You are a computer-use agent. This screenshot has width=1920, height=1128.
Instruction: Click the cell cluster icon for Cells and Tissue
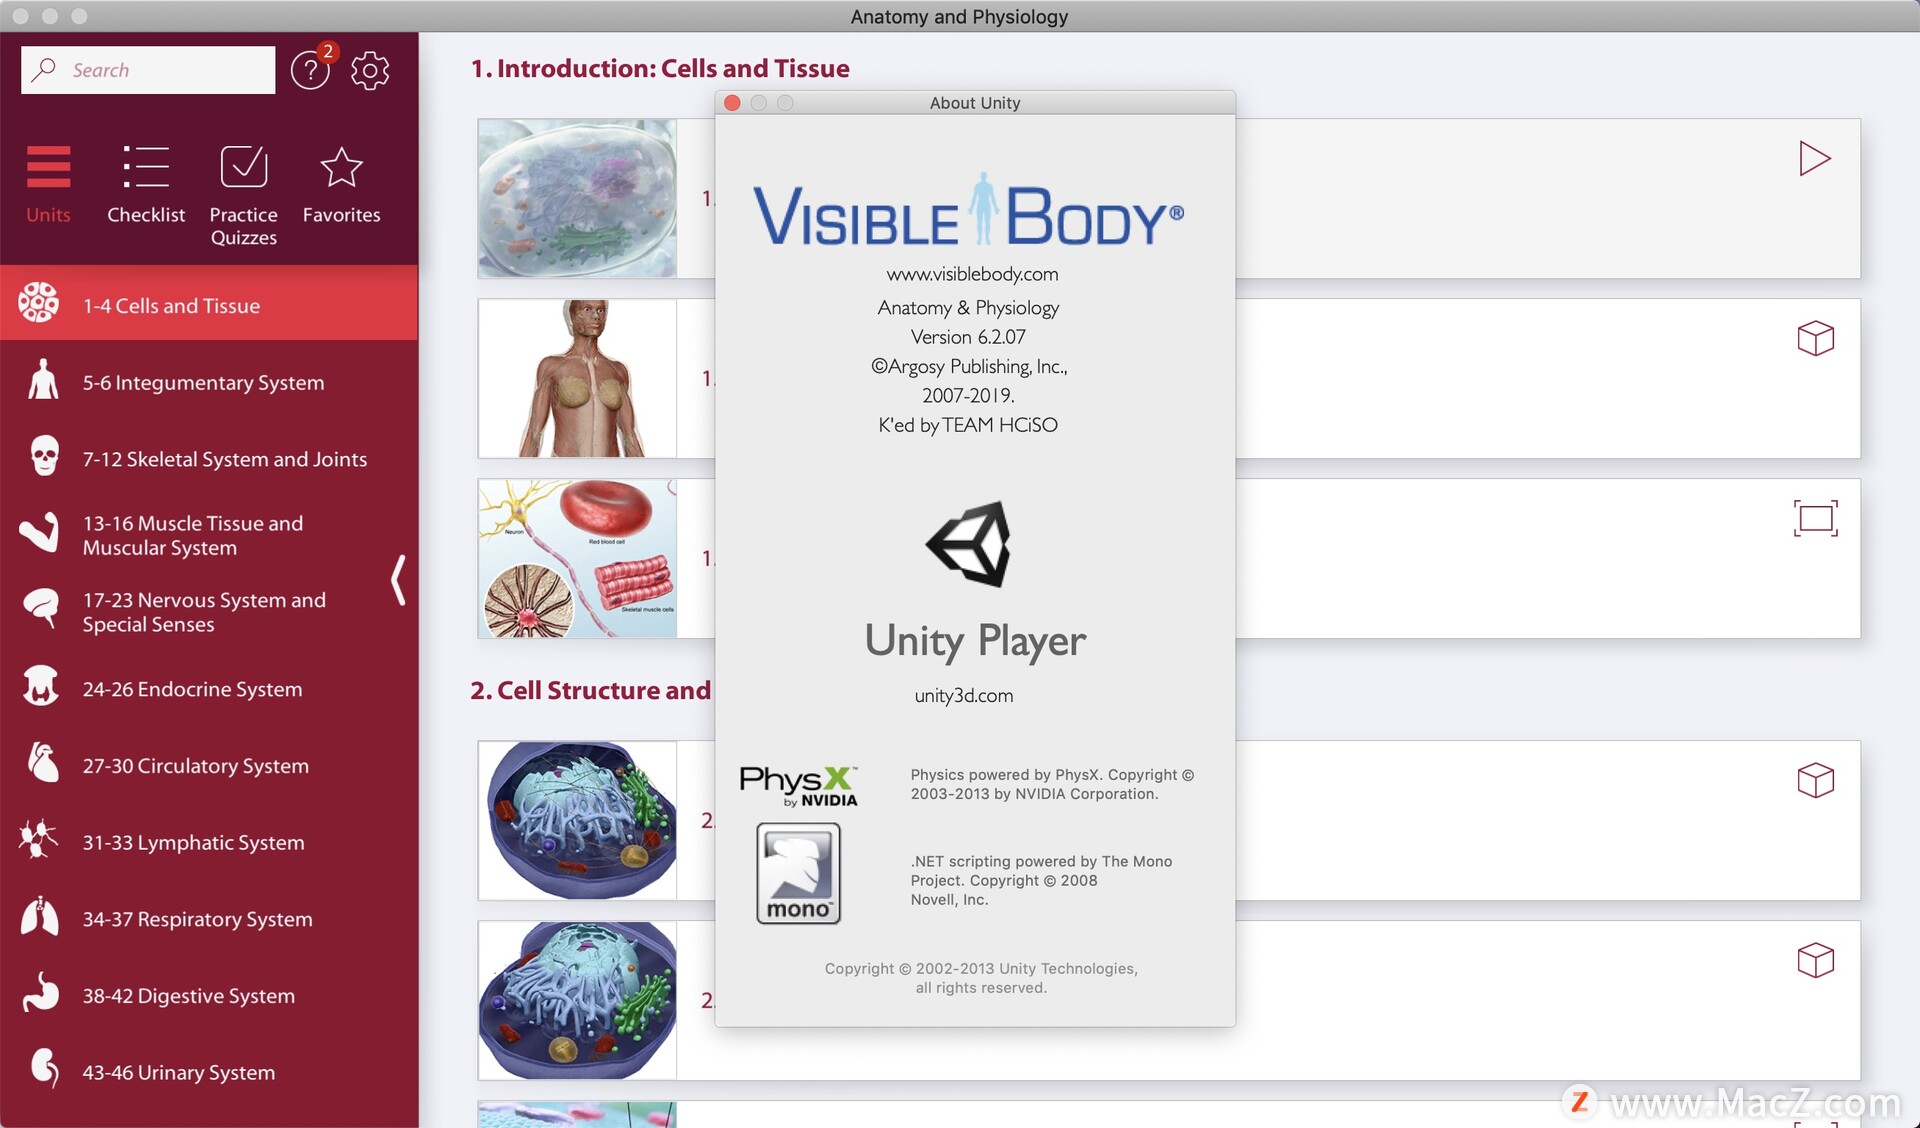[x=39, y=303]
